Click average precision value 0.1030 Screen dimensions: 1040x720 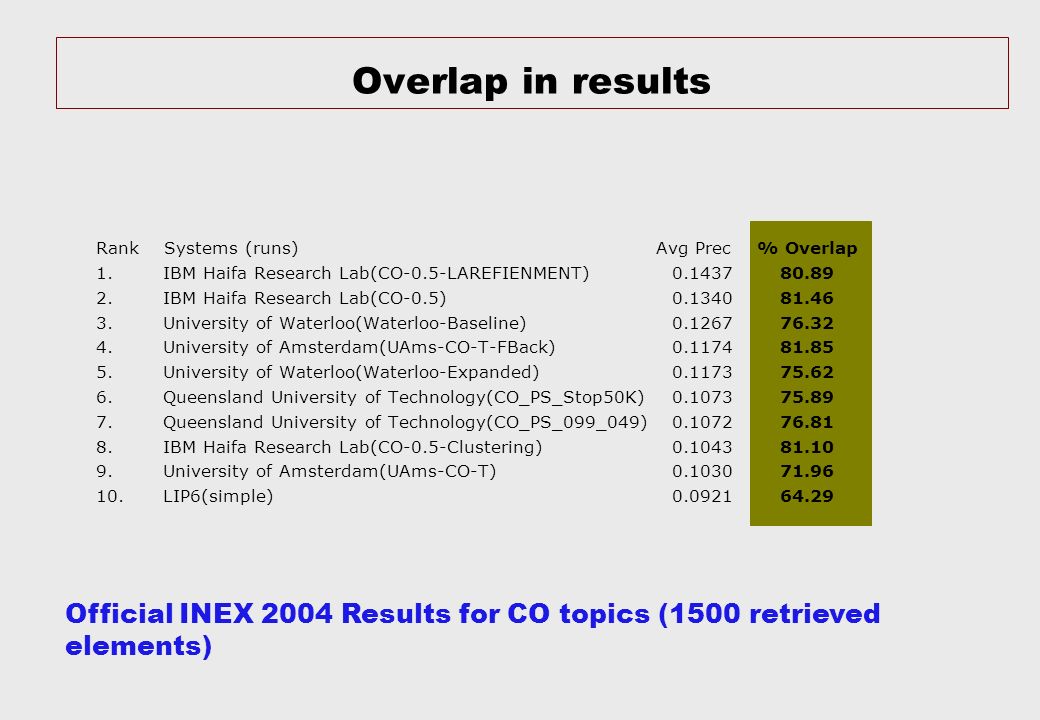pyautogui.click(x=702, y=471)
